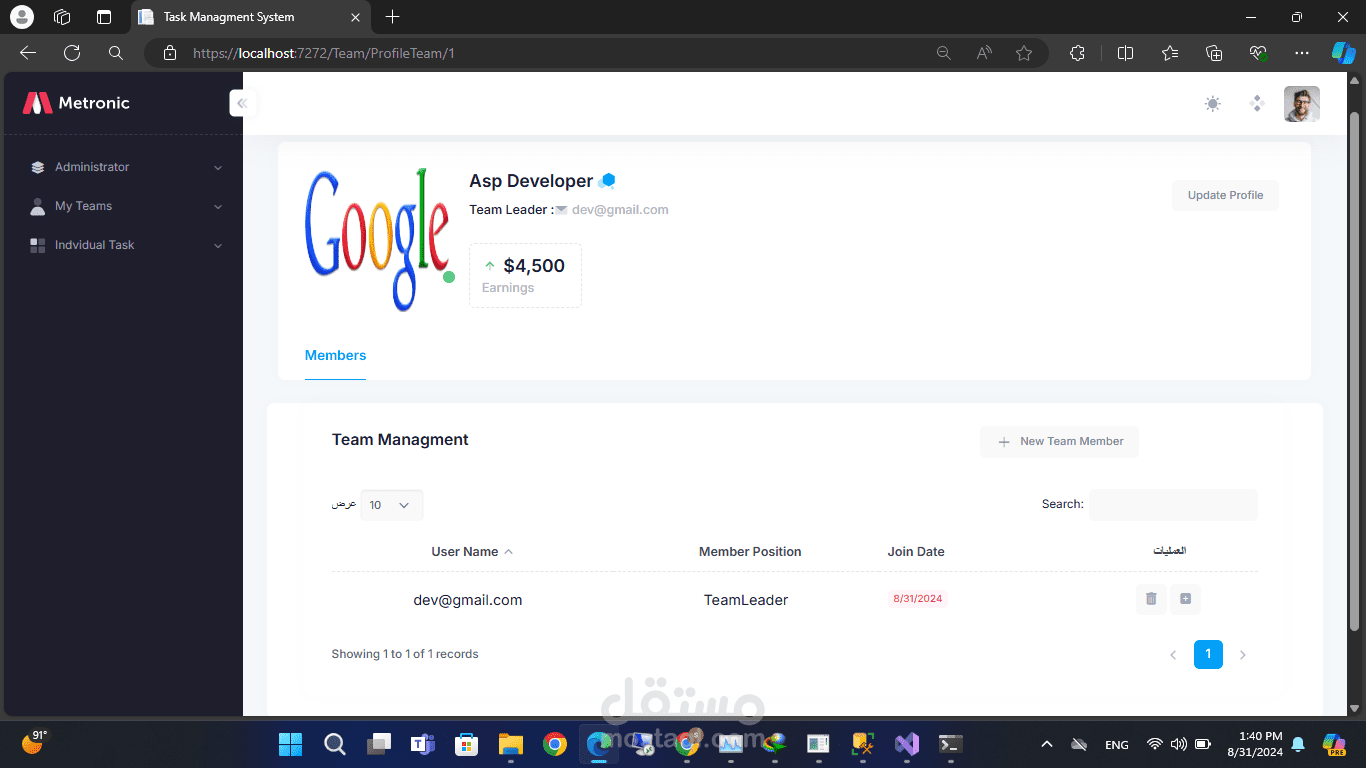Click the address bar URL
Screen dimensions: 1366x768
point(324,53)
